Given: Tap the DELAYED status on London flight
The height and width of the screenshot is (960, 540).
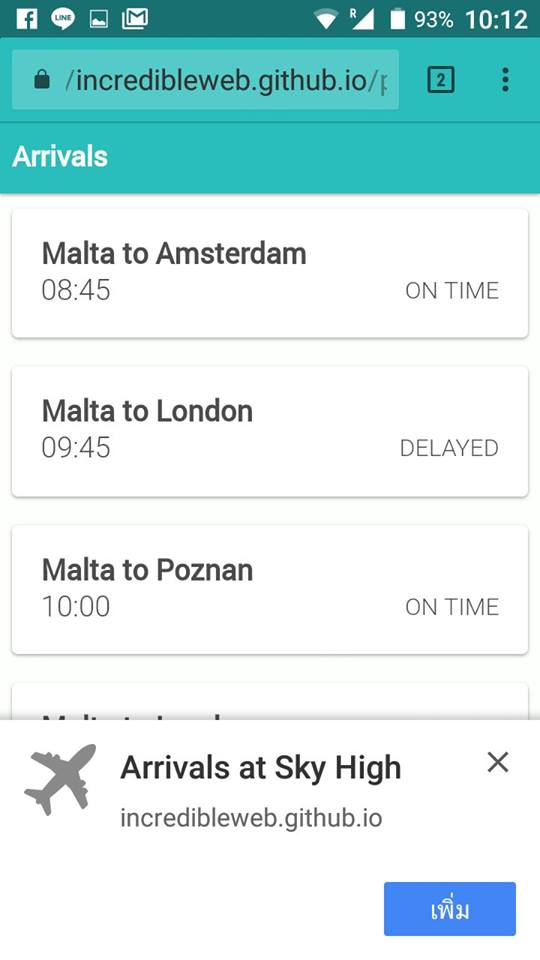Looking at the screenshot, I should point(449,448).
